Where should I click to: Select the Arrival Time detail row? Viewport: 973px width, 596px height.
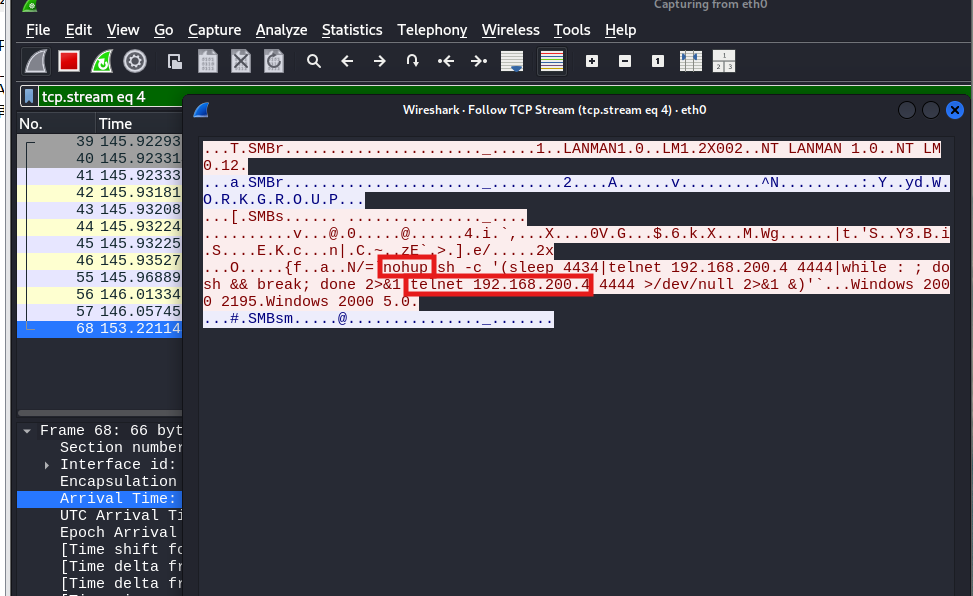pyautogui.click(x=100, y=499)
